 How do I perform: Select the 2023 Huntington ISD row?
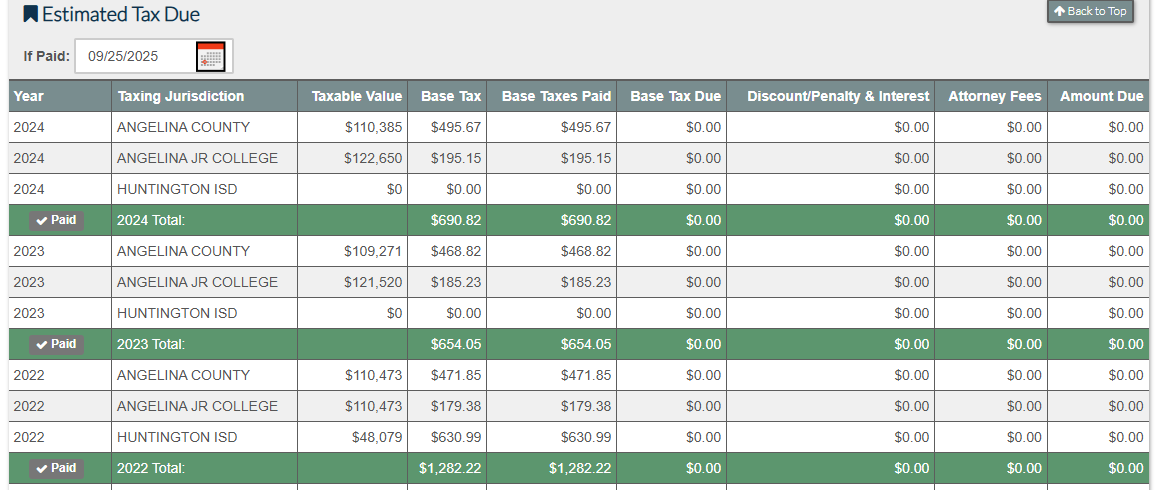click(177, 313)
